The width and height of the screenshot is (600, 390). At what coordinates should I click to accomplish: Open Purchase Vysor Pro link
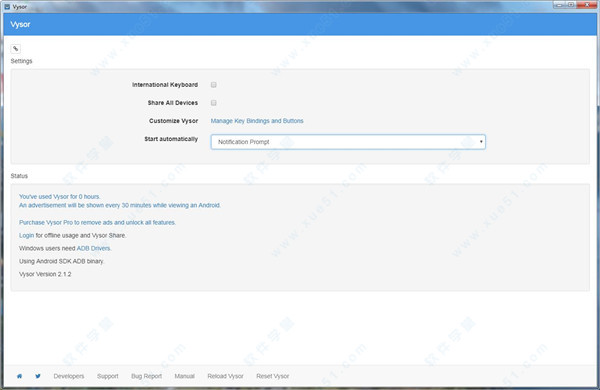click(x=97, y=222)
